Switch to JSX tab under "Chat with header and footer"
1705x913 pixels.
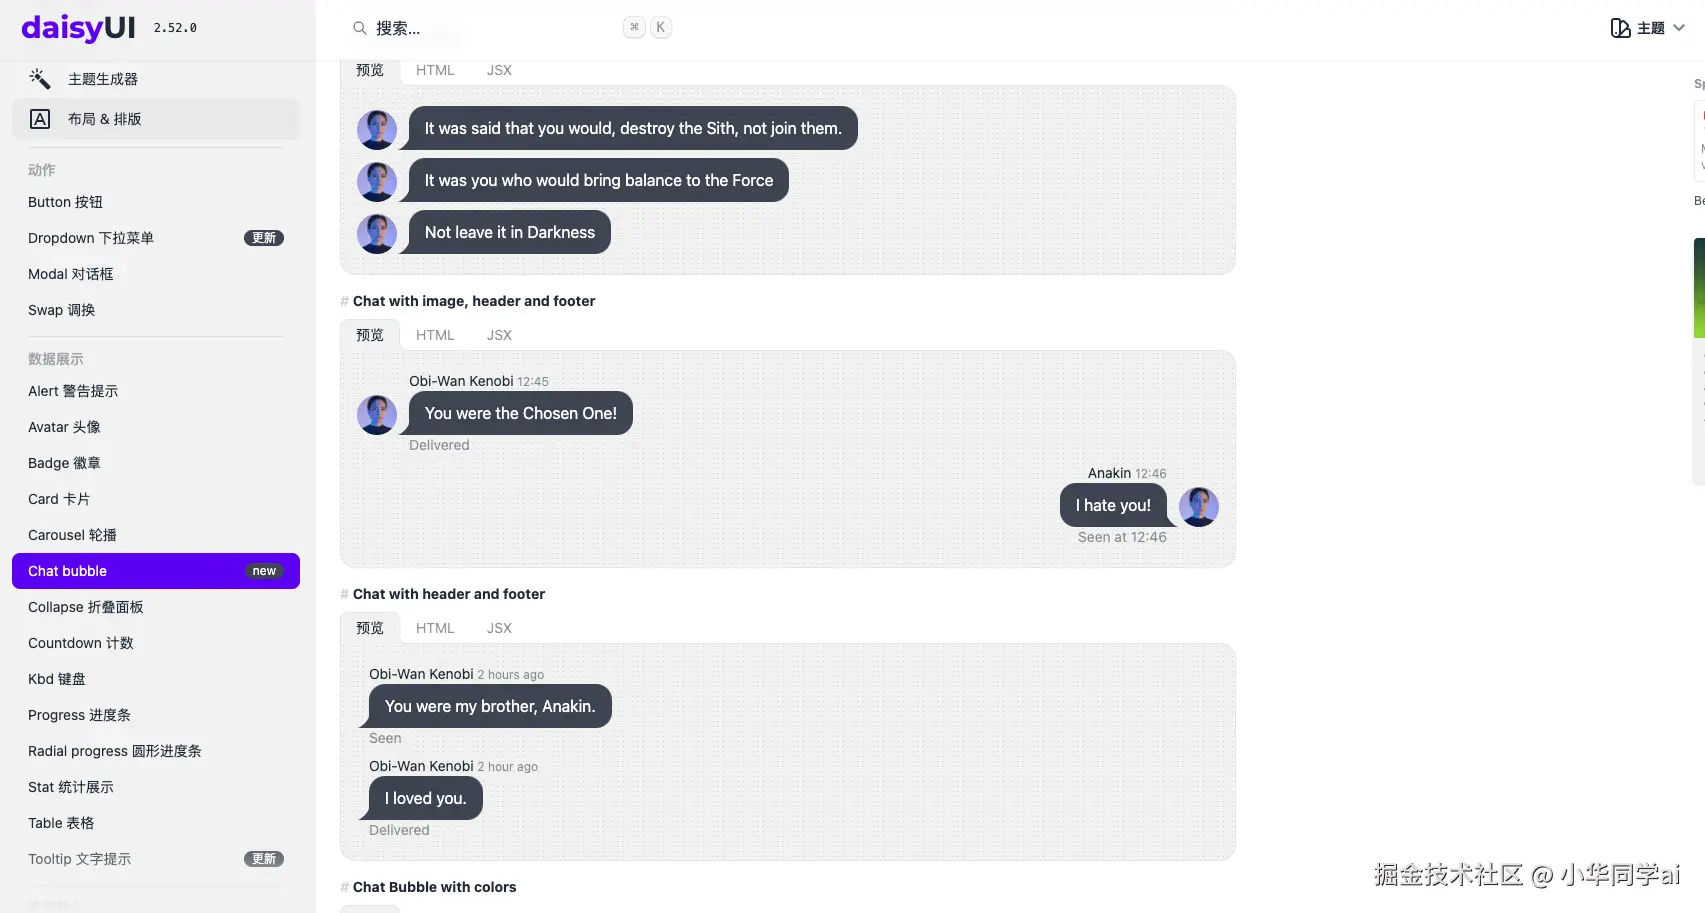click(x=499, y=628)
